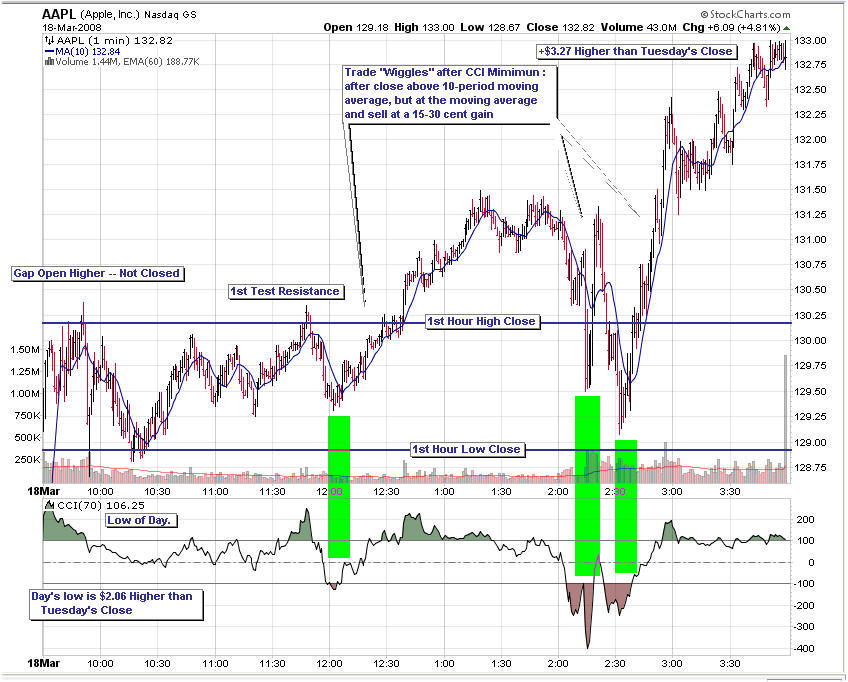Image resolution: width=848 pixels, height=682 pixels.
Task: Click the Chg +6.09 (+4.81%) value
Action: point(731,28)
